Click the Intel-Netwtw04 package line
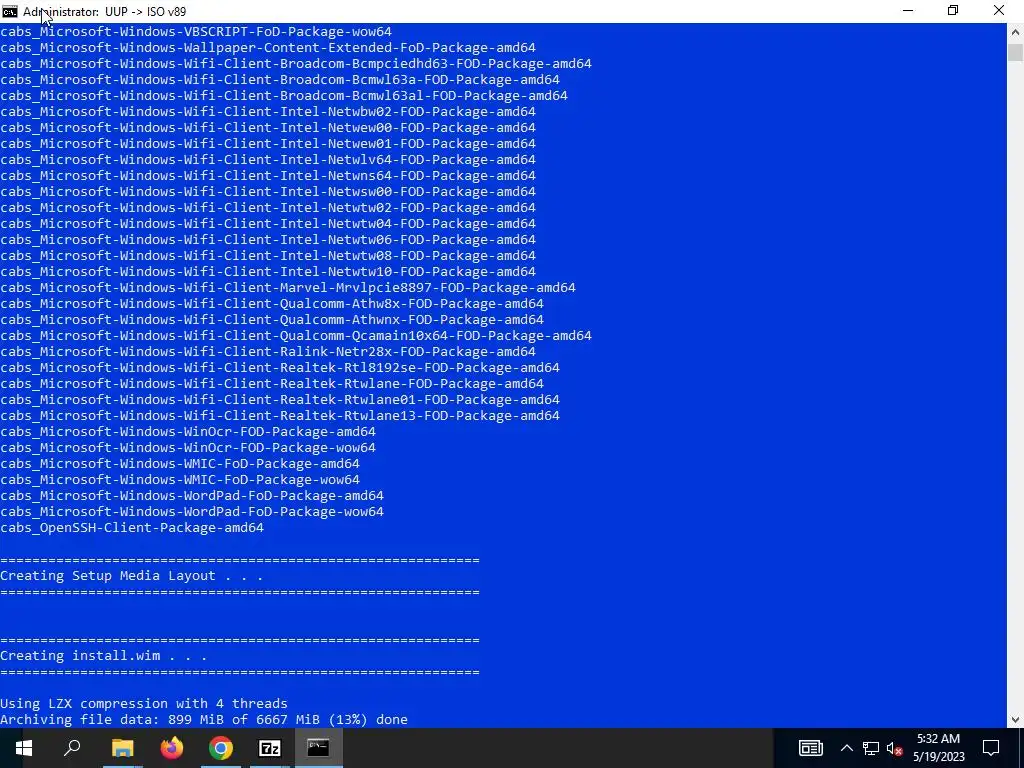 (268, 223)
